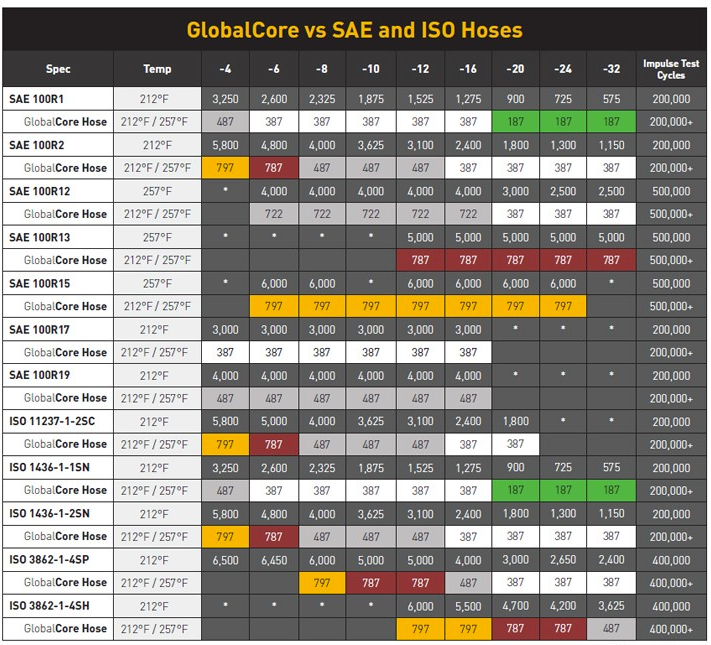Click the '575' cell in SAE 100R1 row
This screenshot has width=711, height=645.
pyautogui.click(x=611, y=99)
